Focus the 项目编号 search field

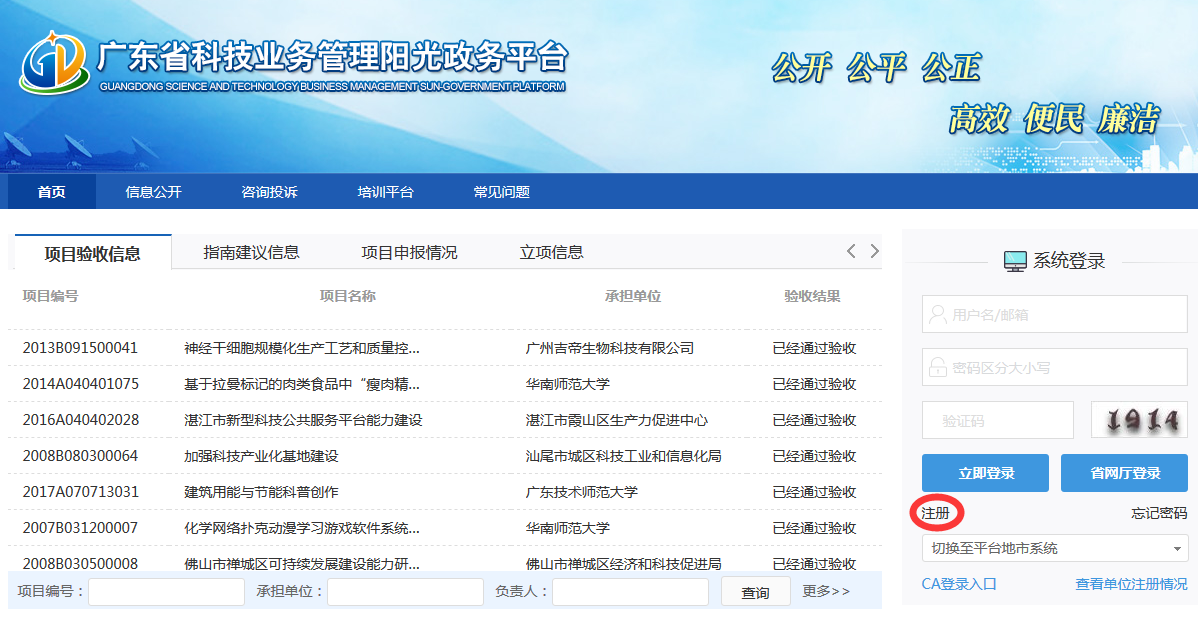tap(167, 592)
